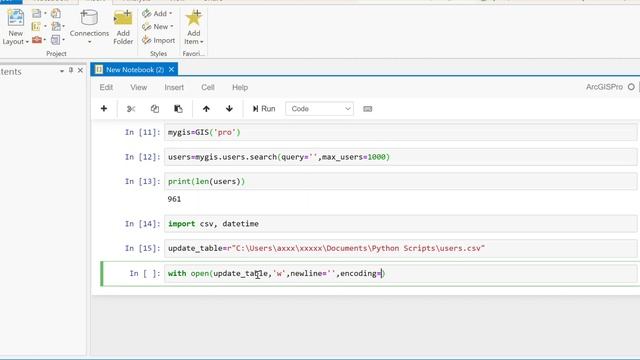Open the Contents pane options arrow
This screenshot has height=360, width=640.
click(x=62, y=71)
